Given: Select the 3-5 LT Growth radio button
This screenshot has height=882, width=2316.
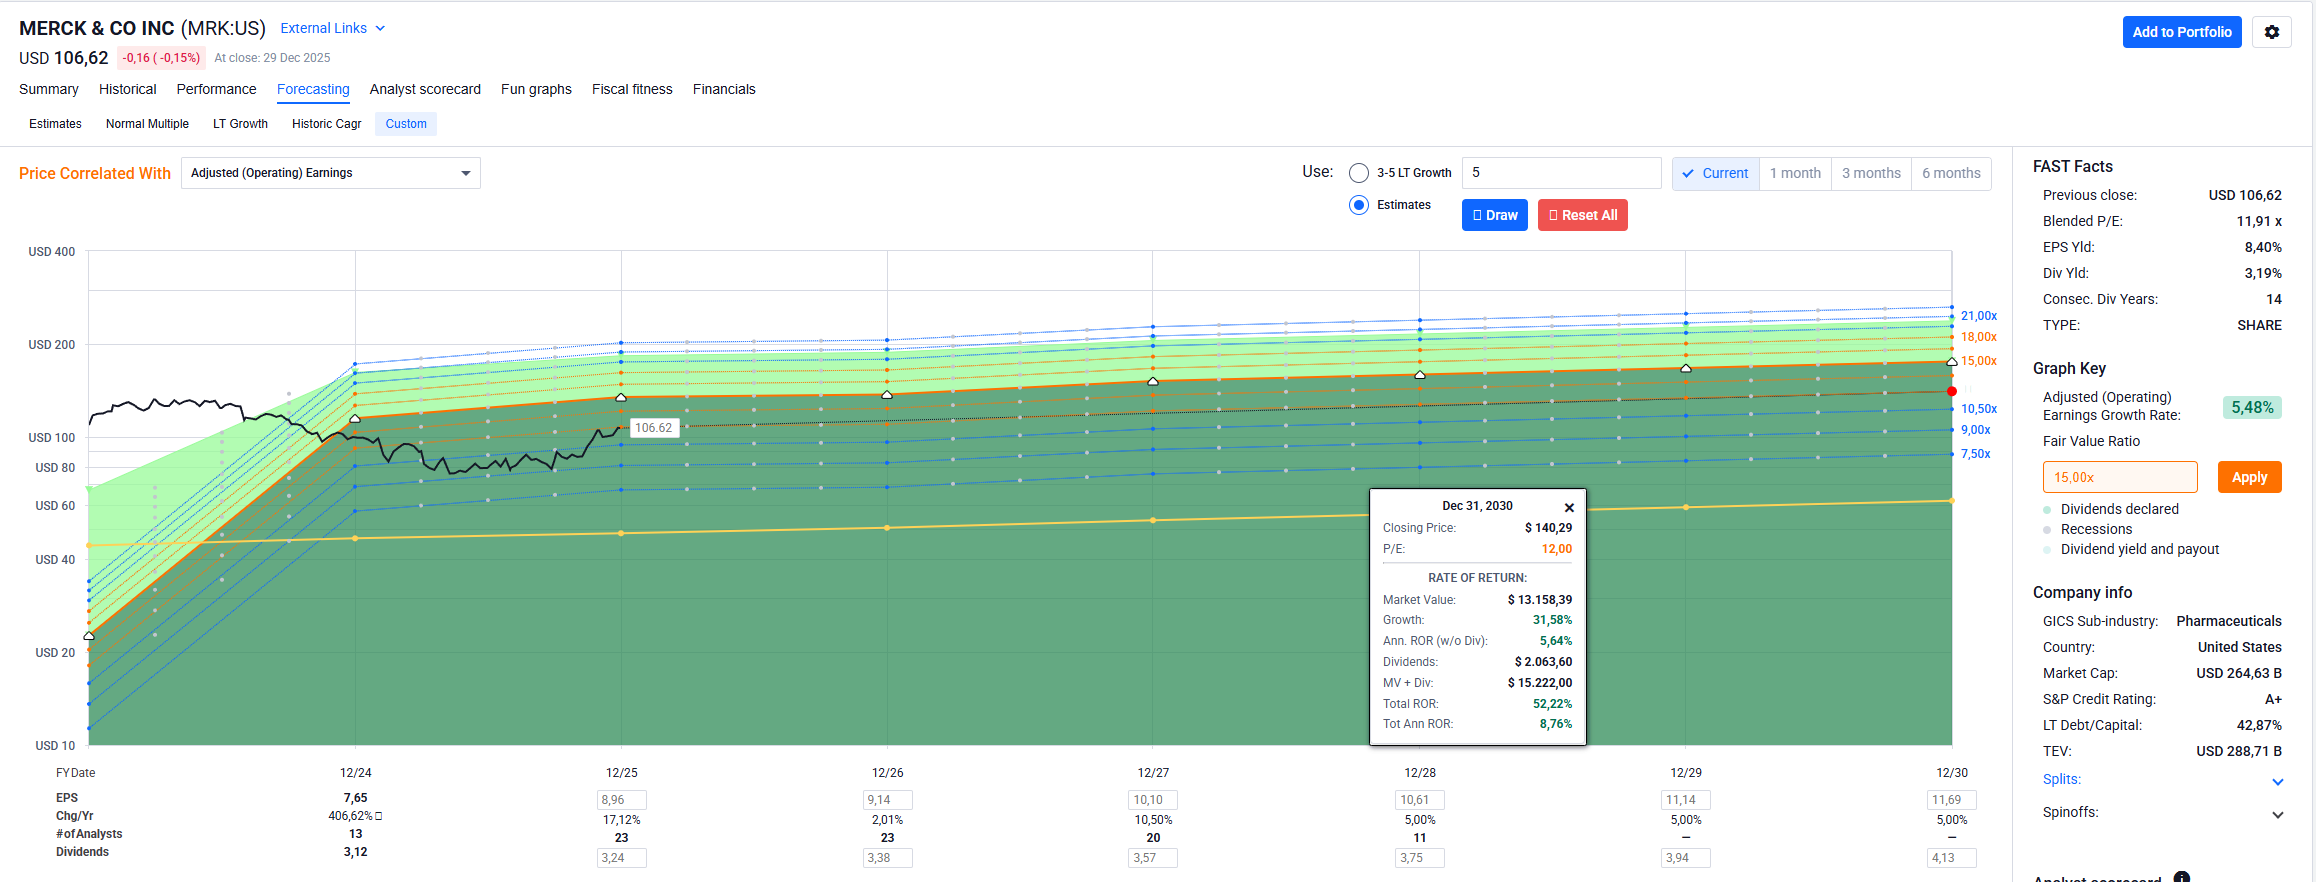Looking at the screenshot, I should [1358, 173].
